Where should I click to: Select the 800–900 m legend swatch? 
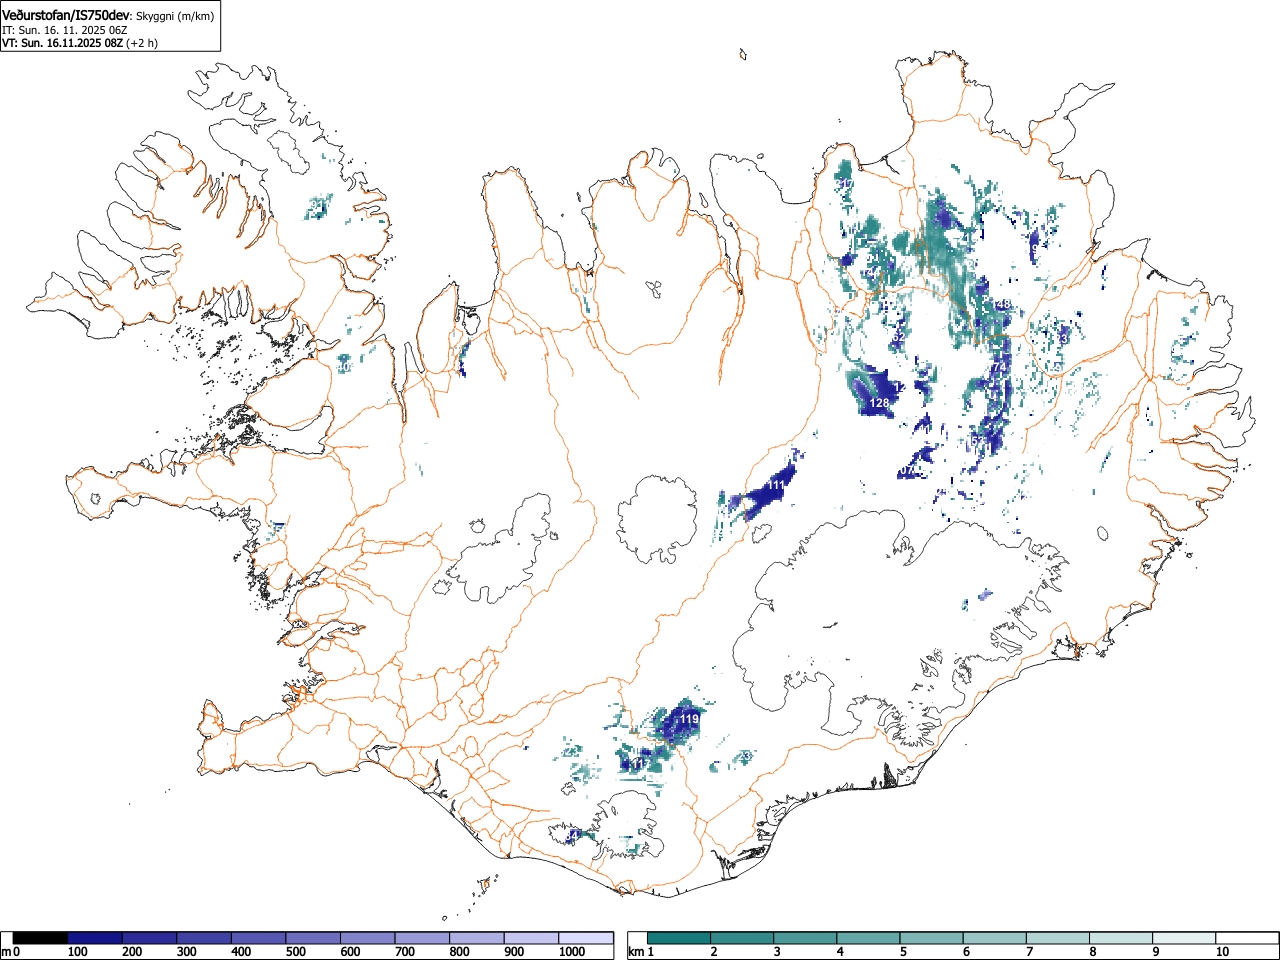[477, 938]
